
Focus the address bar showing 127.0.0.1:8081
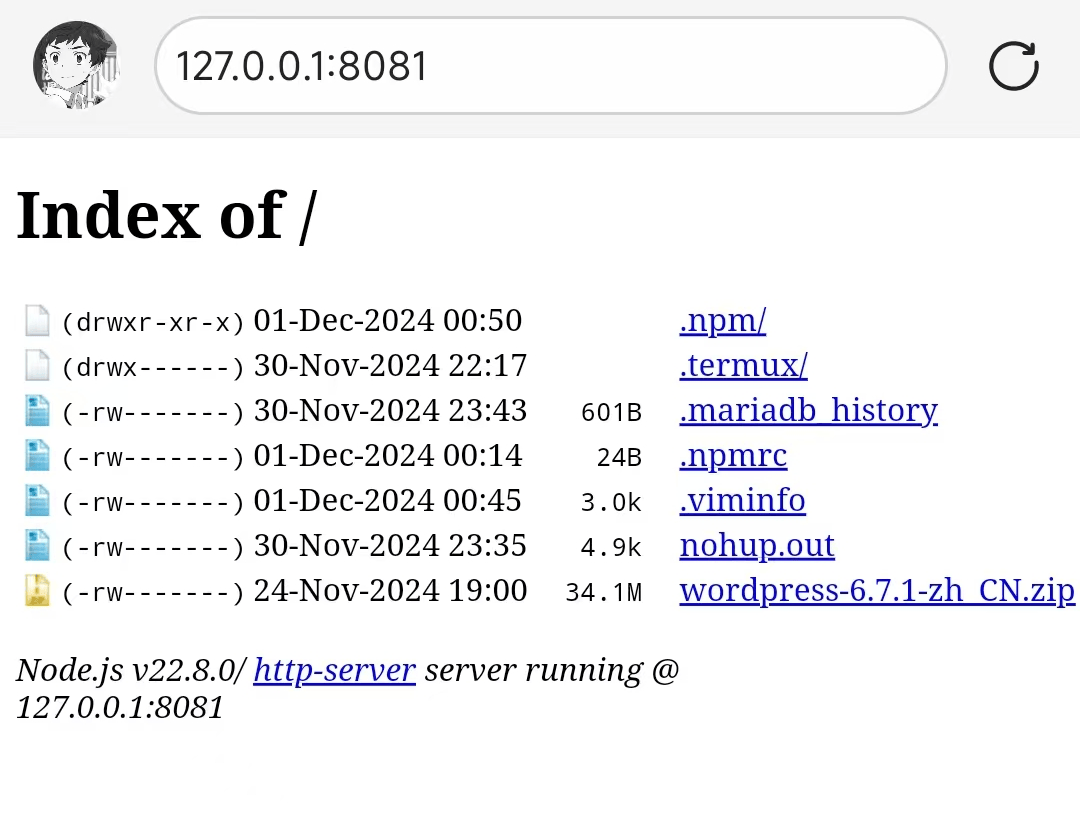550,66
